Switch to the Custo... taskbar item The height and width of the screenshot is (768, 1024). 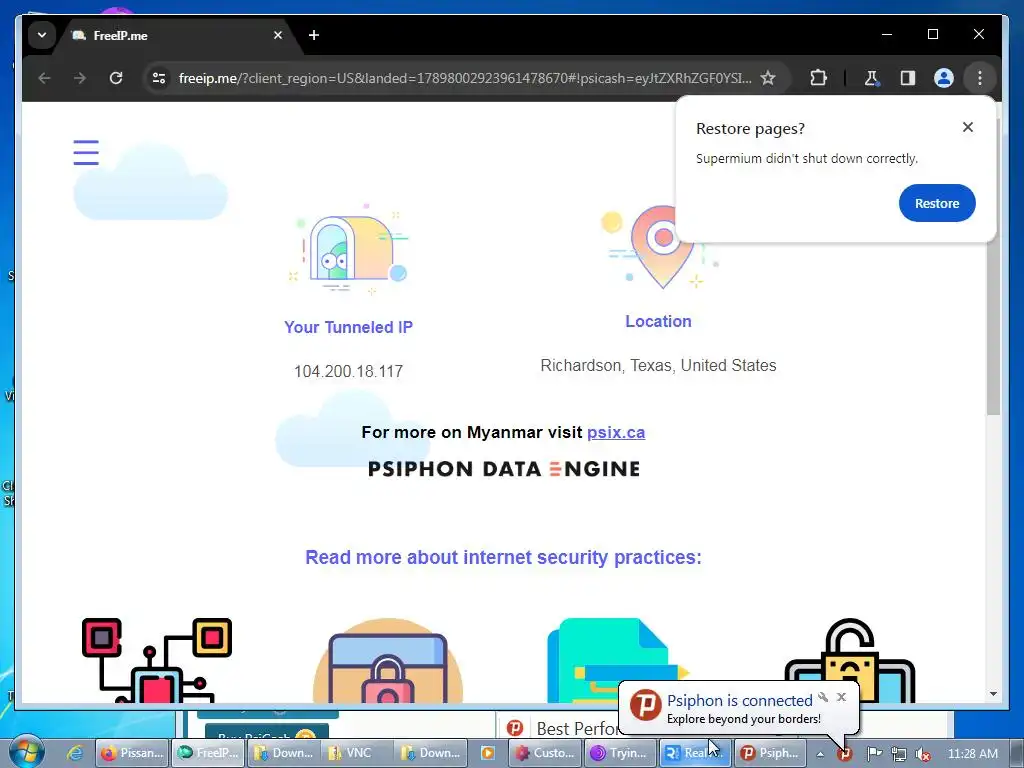tap(546, 753)
